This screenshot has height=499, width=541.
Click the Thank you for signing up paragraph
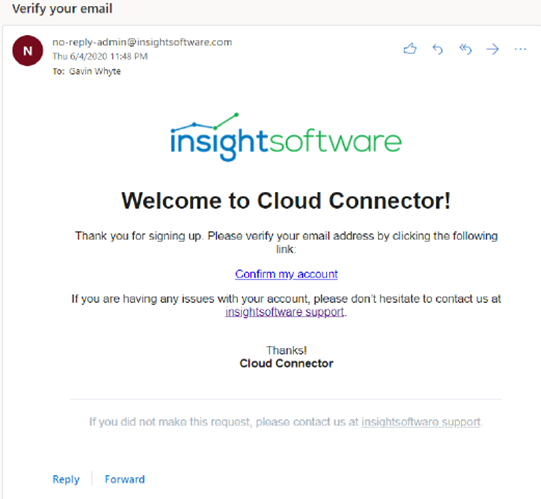tap(286, 242)
